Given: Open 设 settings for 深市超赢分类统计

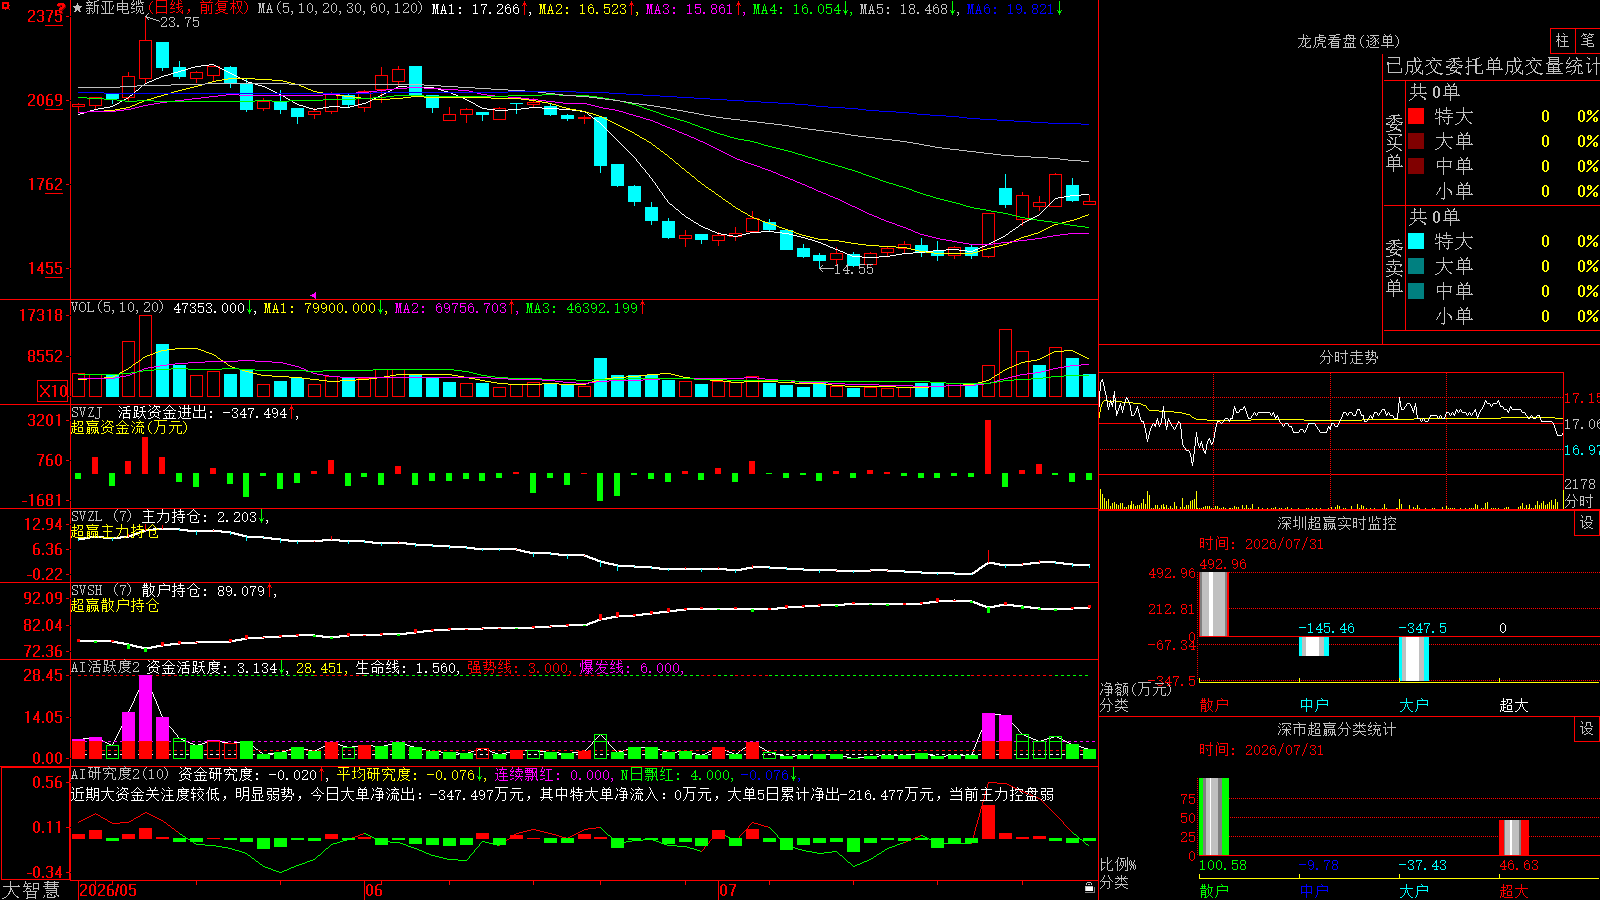Looking at the screenshot, I should pyautogui.click(x=1587, y=729).
